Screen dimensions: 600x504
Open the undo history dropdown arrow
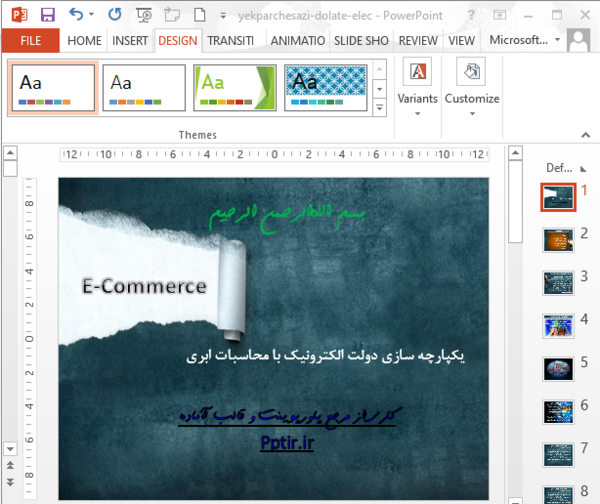91,15
